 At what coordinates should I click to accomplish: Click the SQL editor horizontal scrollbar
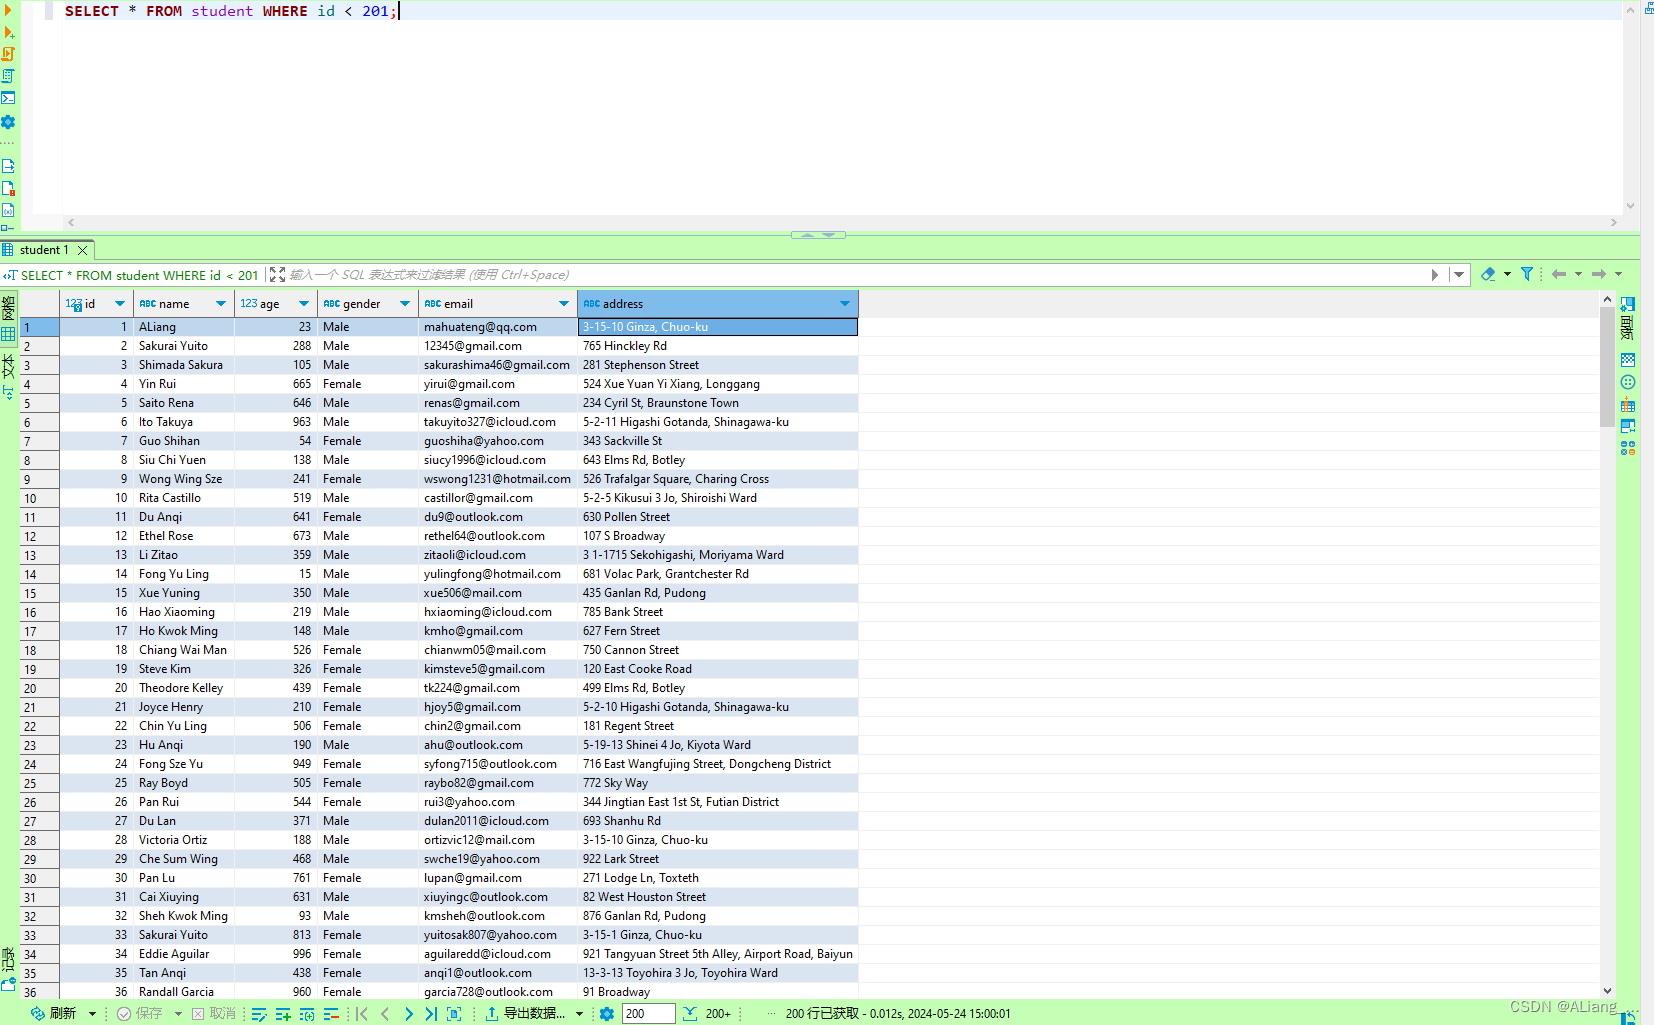[842, 222]
